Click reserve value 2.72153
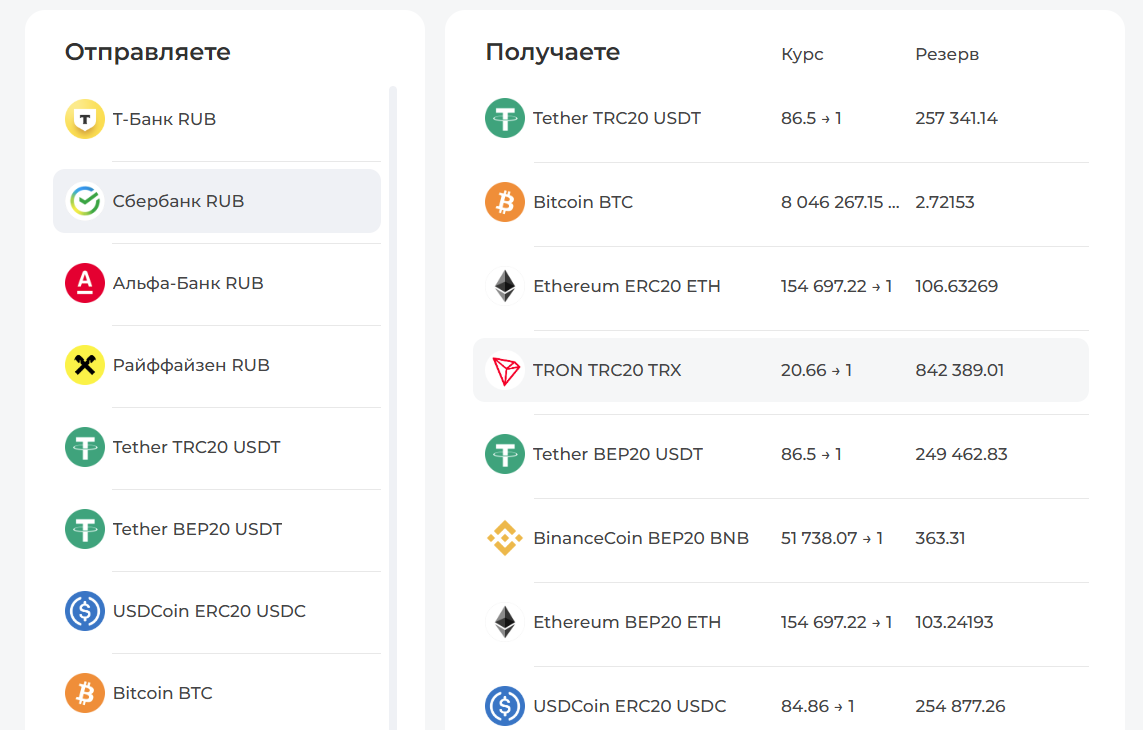1143x730 pixels. click(x=945, y=202)
